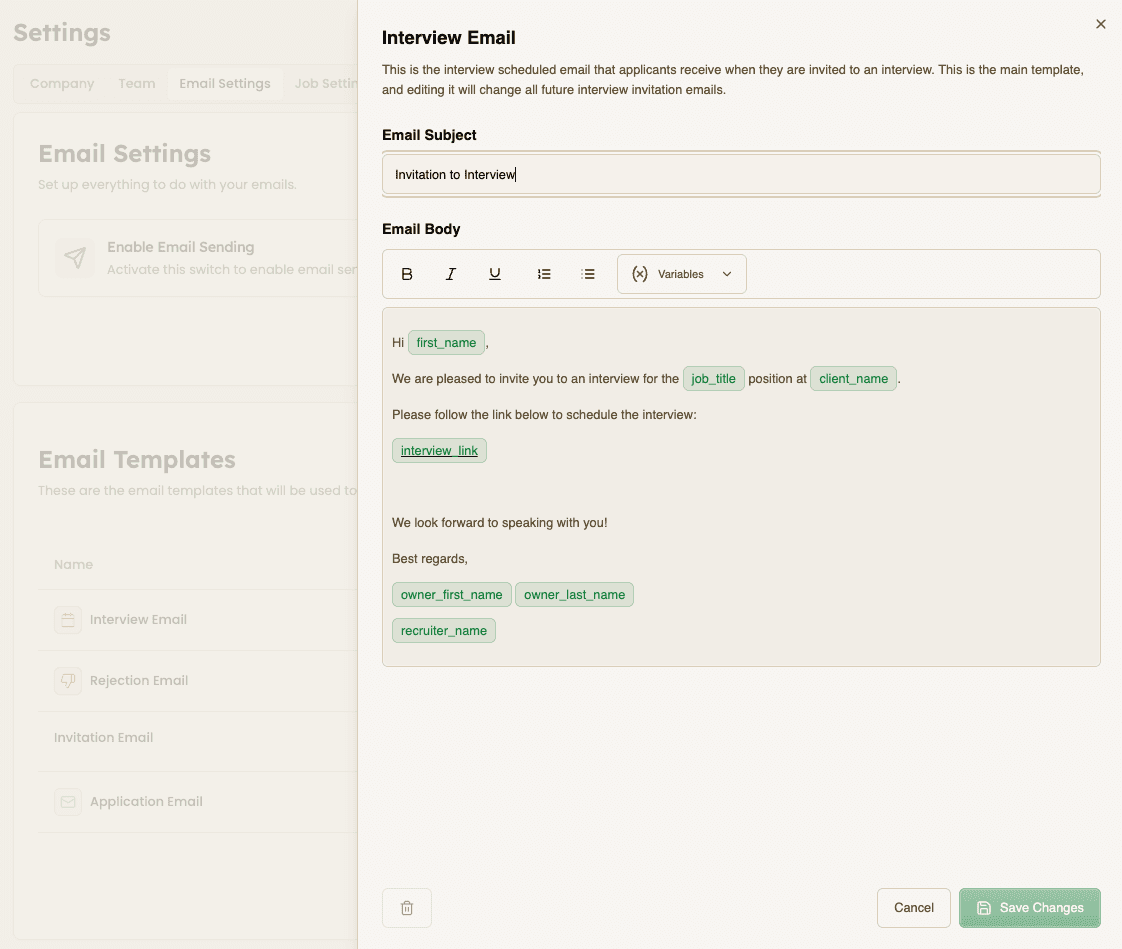
Task: Click the interview_link variable chip
Action: [439, 451]
